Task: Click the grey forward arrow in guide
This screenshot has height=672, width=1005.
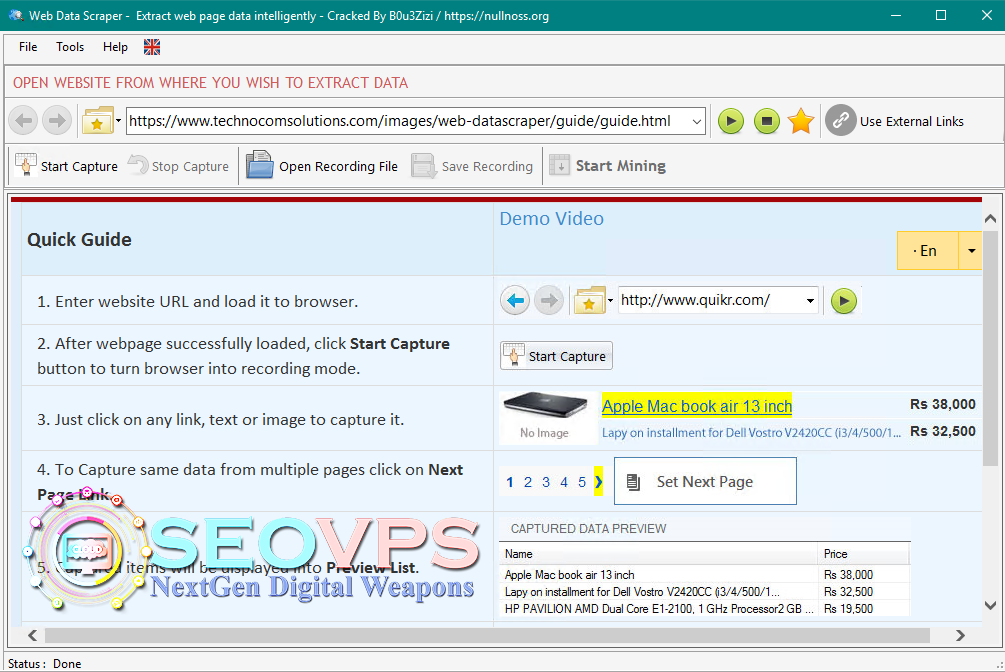Action: tap(549, 300)
